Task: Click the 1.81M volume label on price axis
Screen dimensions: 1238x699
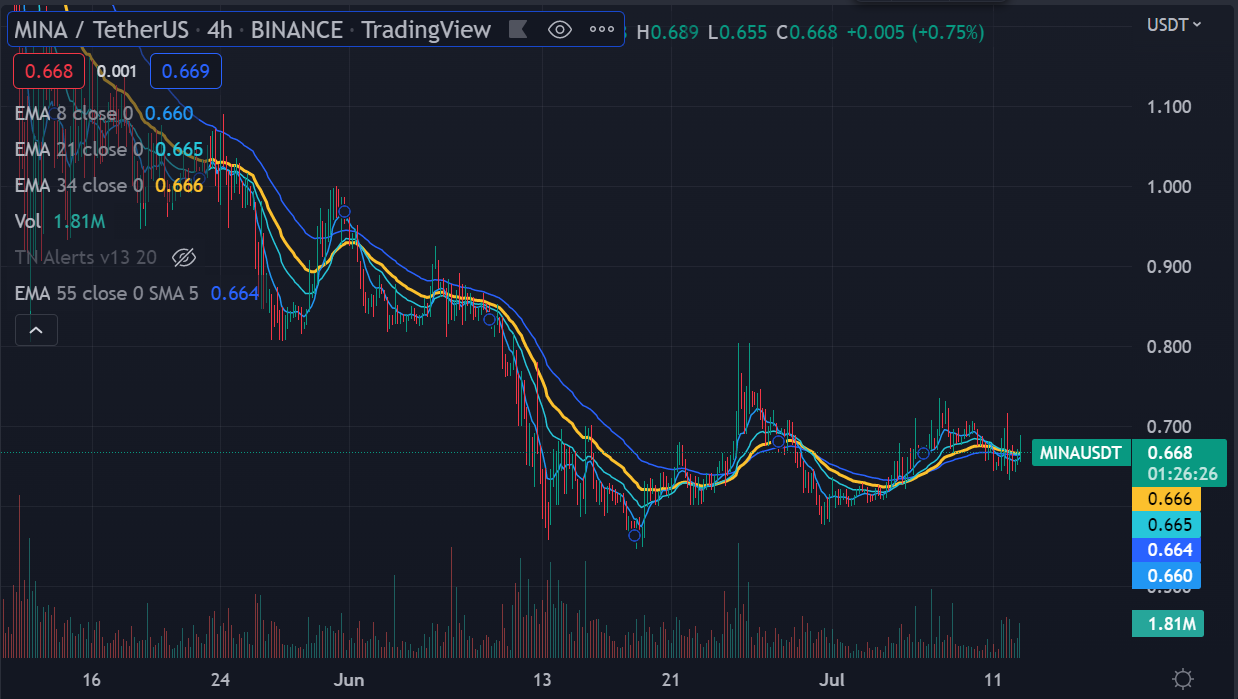Action: point(1167,625)
